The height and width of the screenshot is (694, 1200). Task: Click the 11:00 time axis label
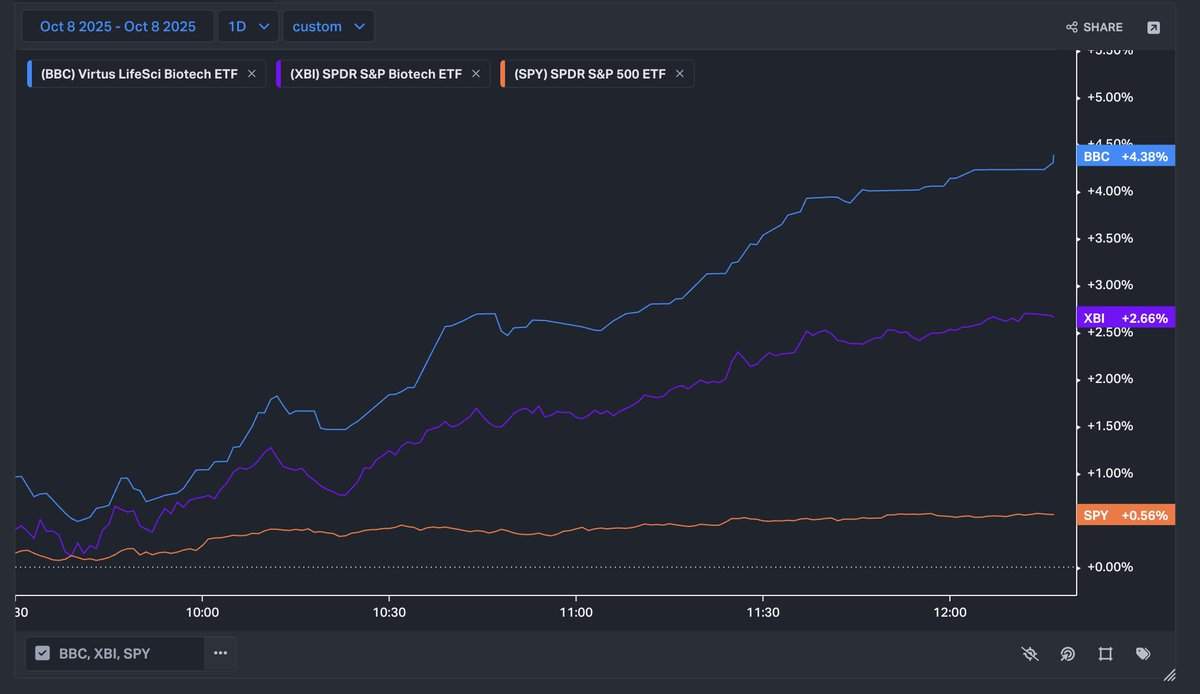(576, 611)
